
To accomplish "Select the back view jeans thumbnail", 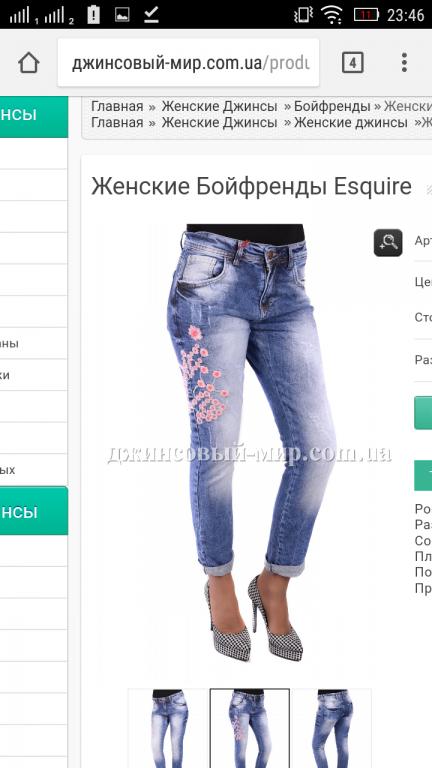I will 332,728.
